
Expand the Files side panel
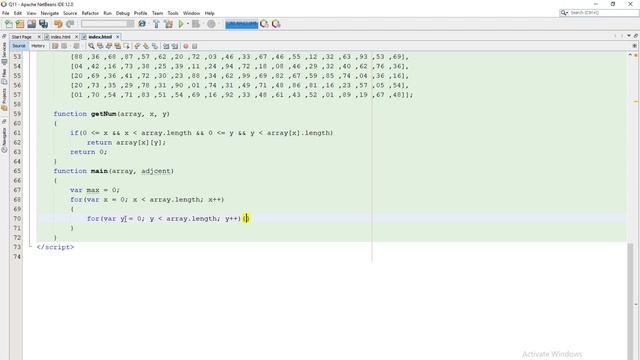(4, 77)
